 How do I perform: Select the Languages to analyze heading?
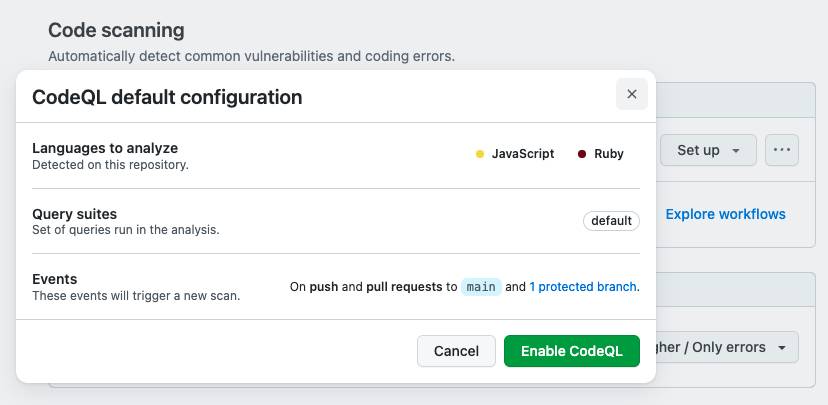105,148
